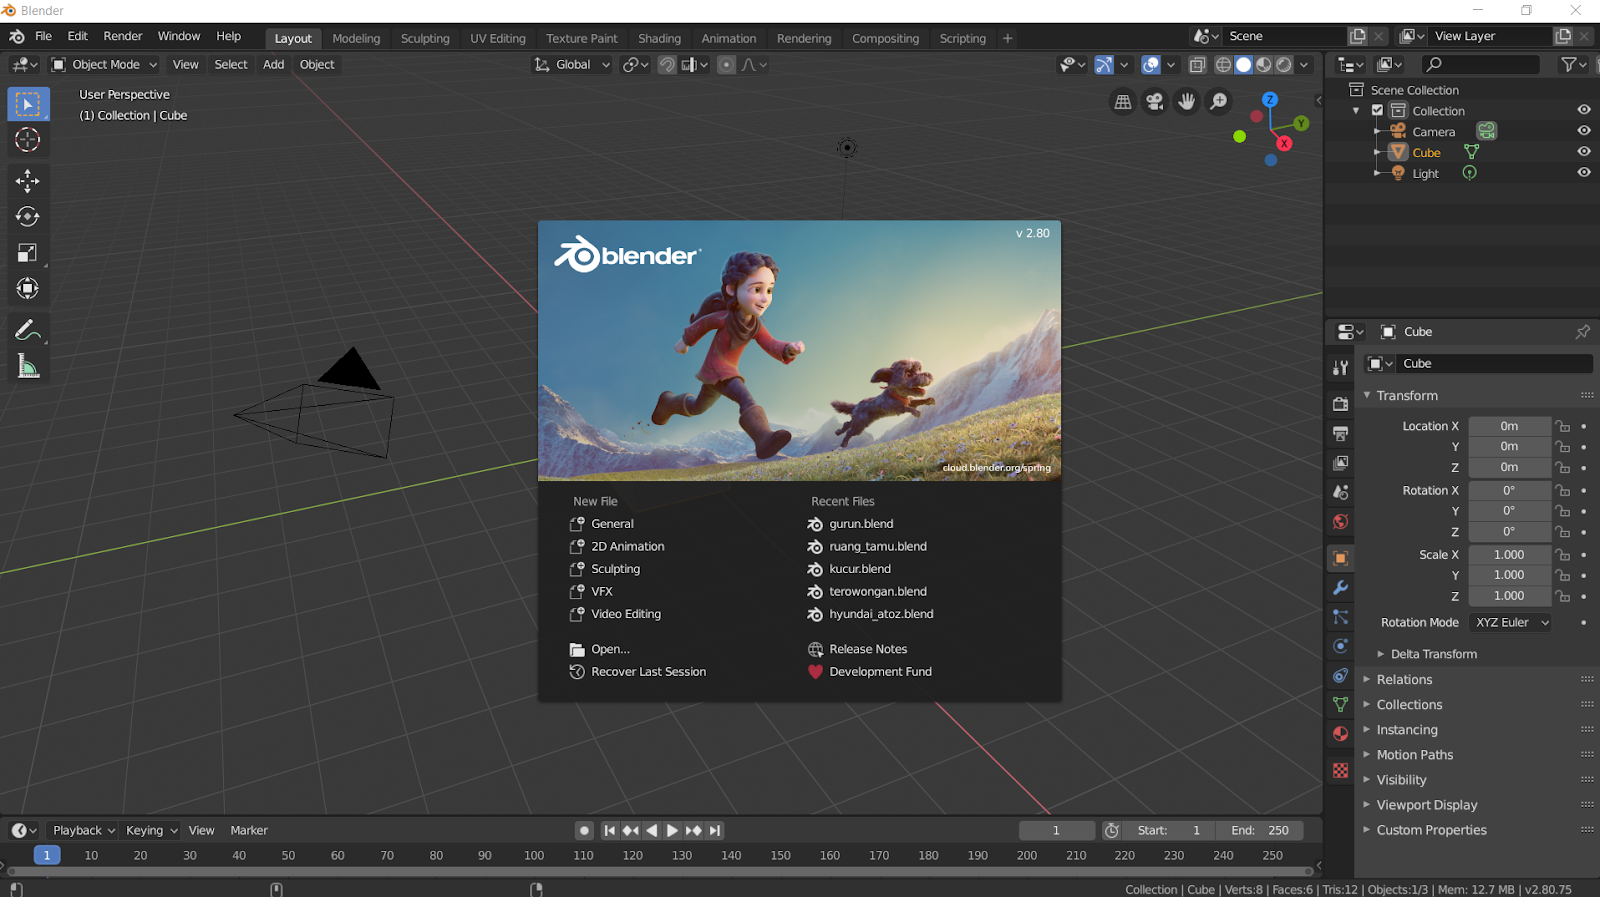
Task: Toggle auto keying record button
Action: (x=584, y=830)
